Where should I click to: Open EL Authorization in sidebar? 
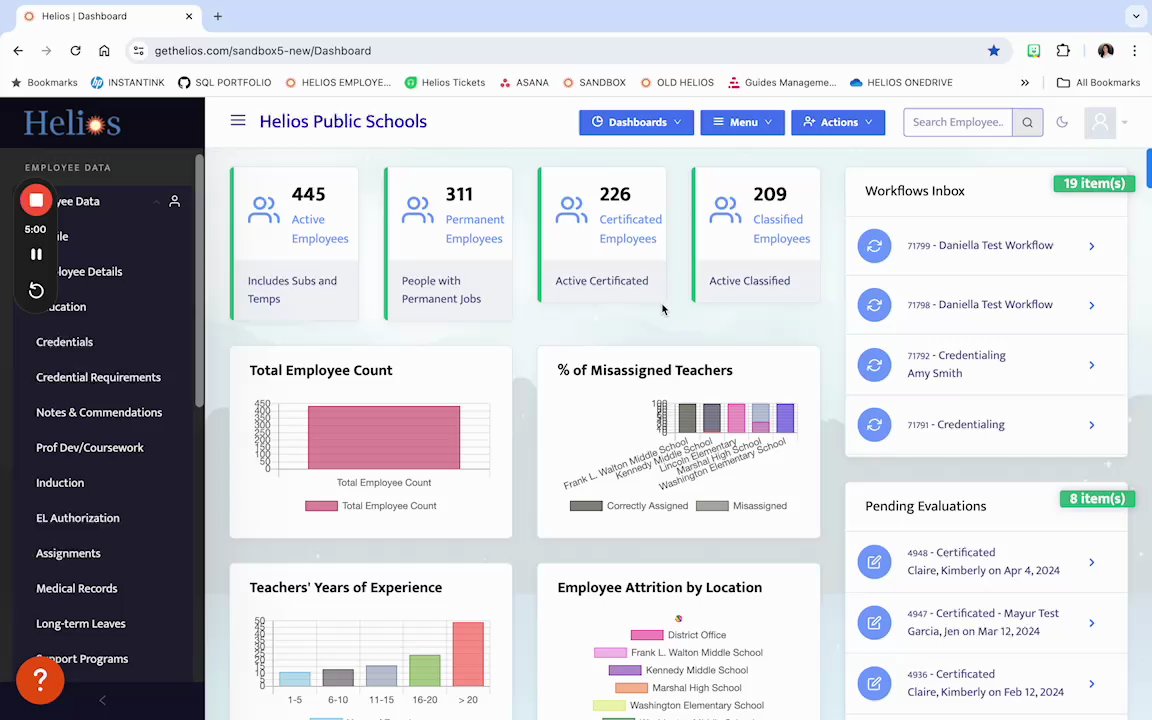click(x=78, y=518)
